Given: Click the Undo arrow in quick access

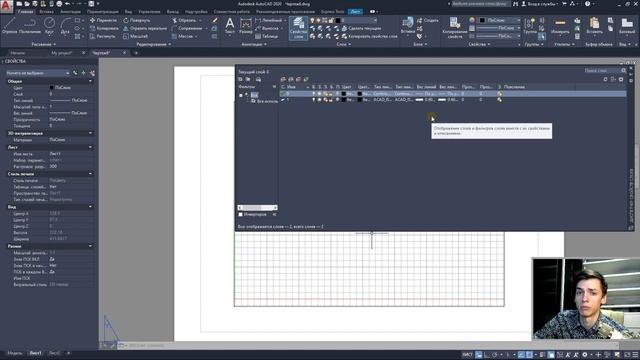Looking at the screenshot, I should pyautogui.click(x=68, y=4).
